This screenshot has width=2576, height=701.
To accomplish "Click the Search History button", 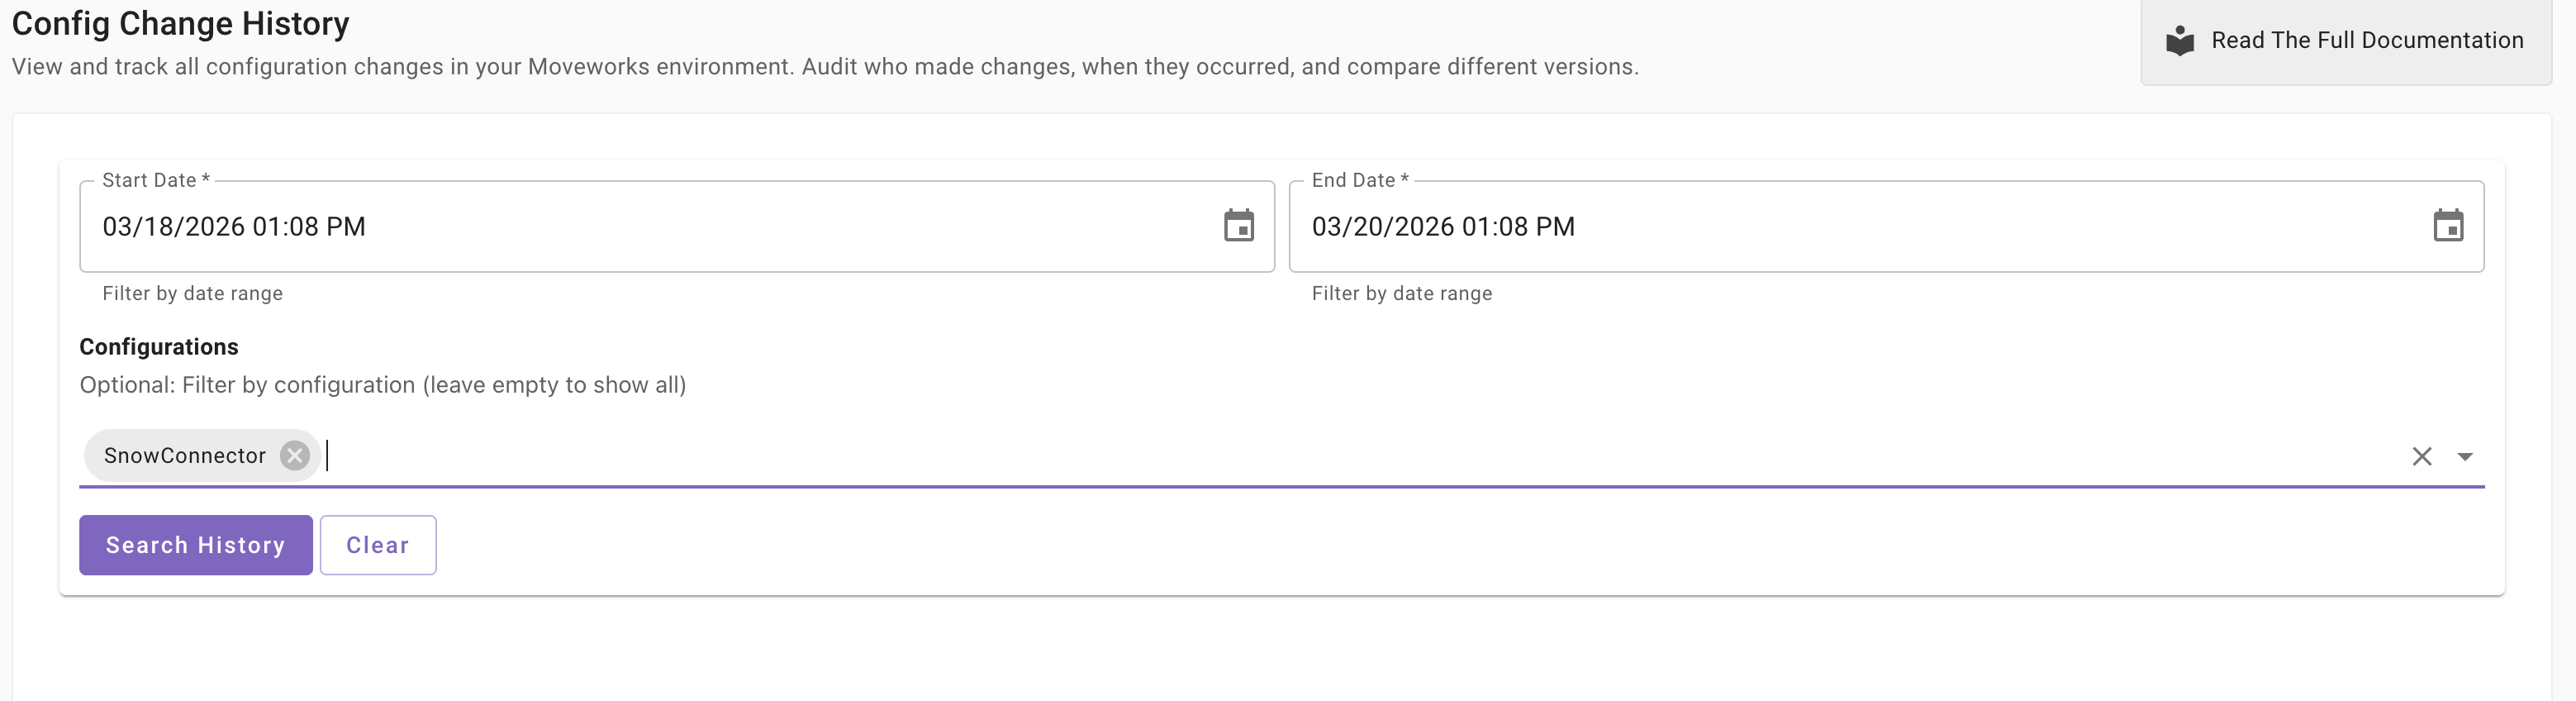I will pyautogui.click(x=196, y=545).
